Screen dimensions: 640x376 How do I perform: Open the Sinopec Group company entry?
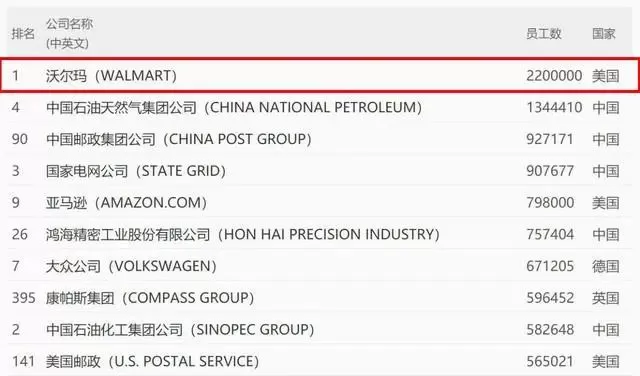pyautogui.click(x=180, y=329)
